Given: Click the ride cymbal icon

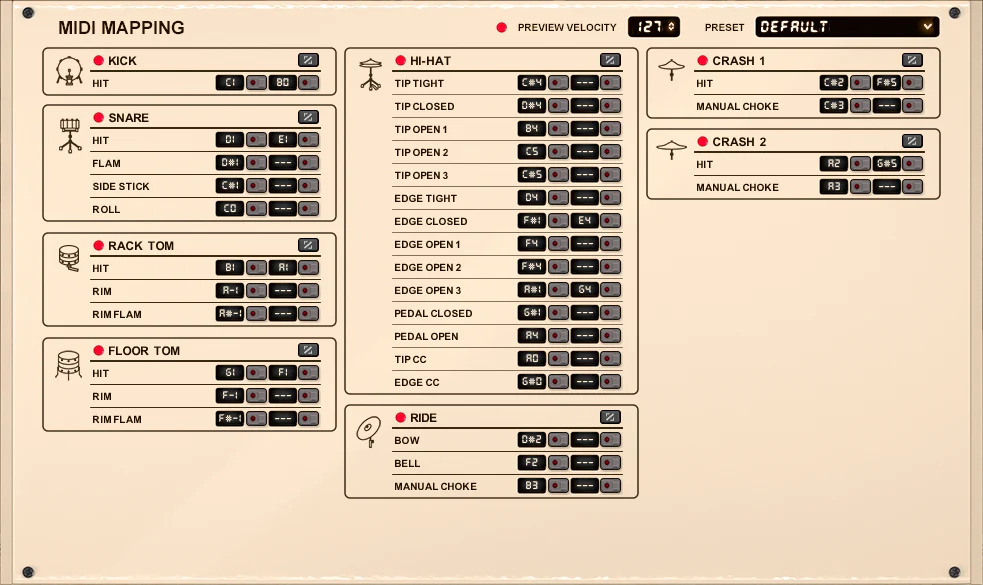Looking at the screenshot, I should (369, 430).
